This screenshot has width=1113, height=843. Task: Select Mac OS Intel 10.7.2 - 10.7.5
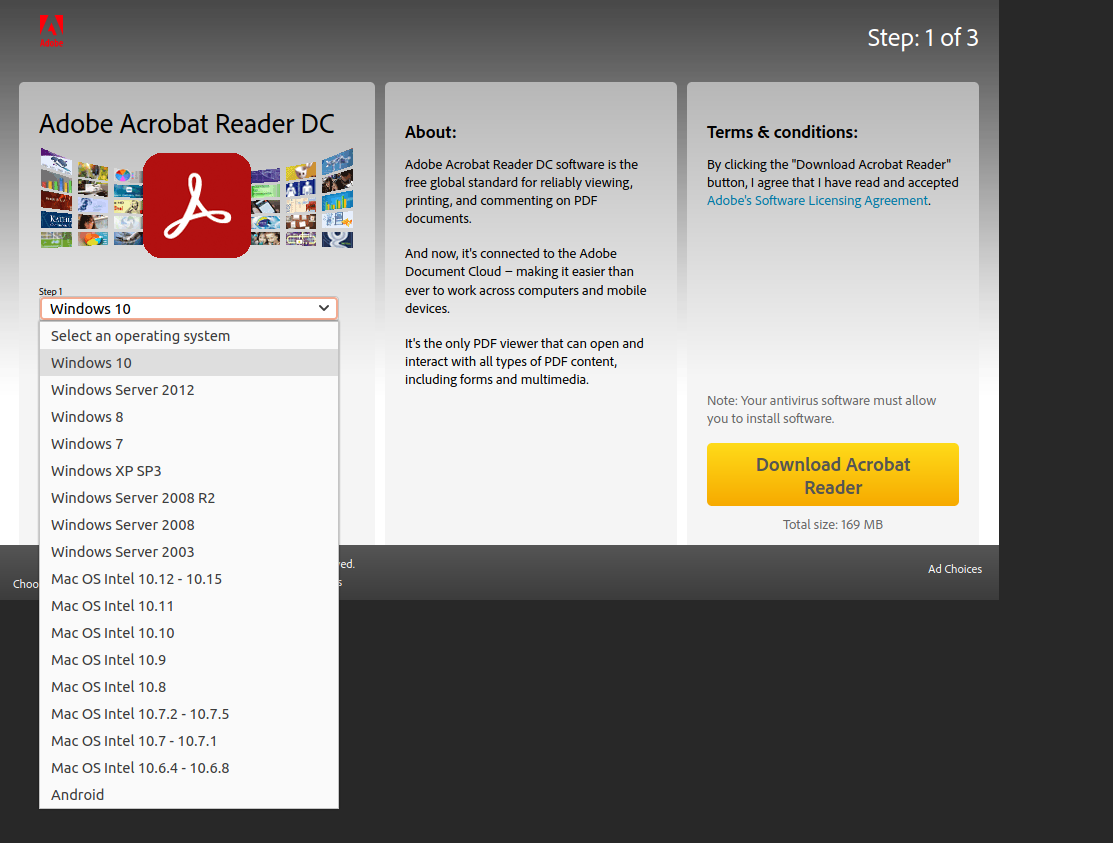click(x=189, y=713)
